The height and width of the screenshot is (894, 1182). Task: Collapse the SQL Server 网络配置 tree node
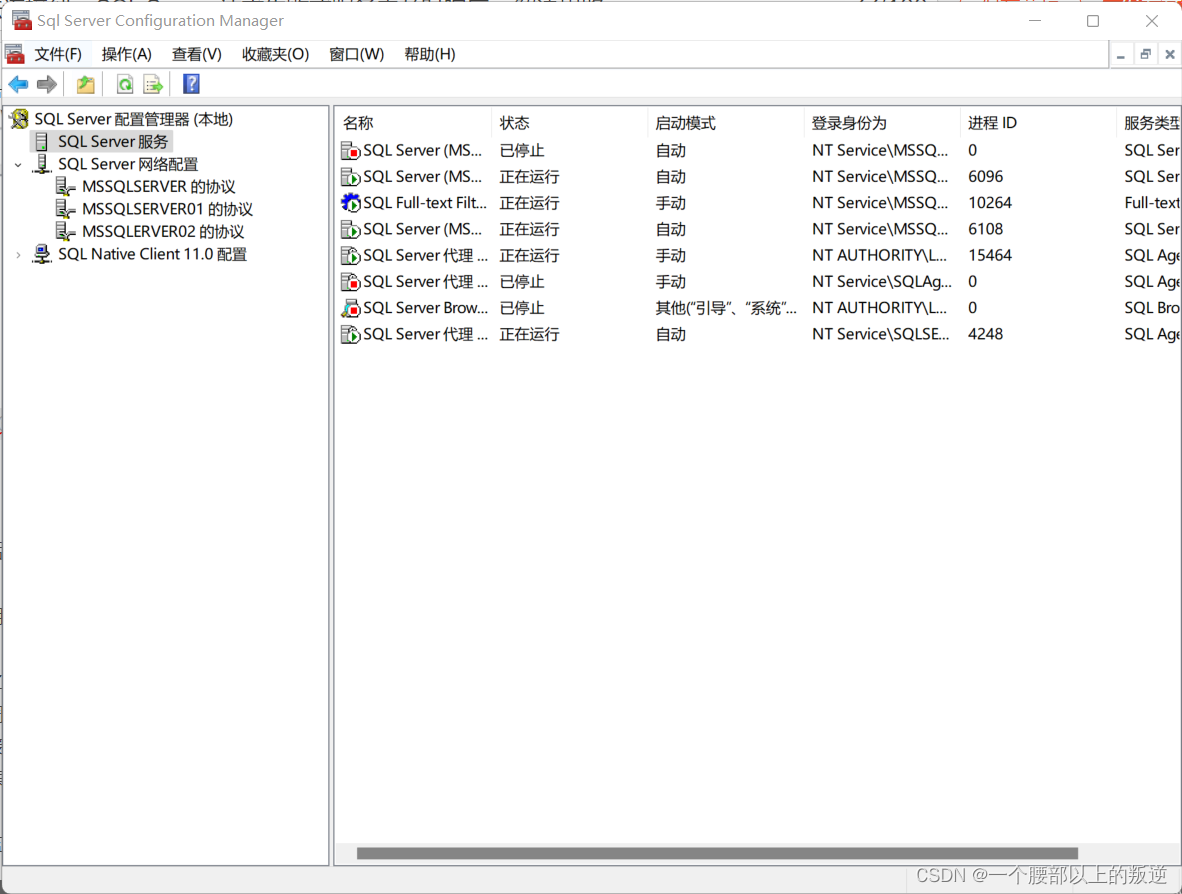[x=18, y=164]
